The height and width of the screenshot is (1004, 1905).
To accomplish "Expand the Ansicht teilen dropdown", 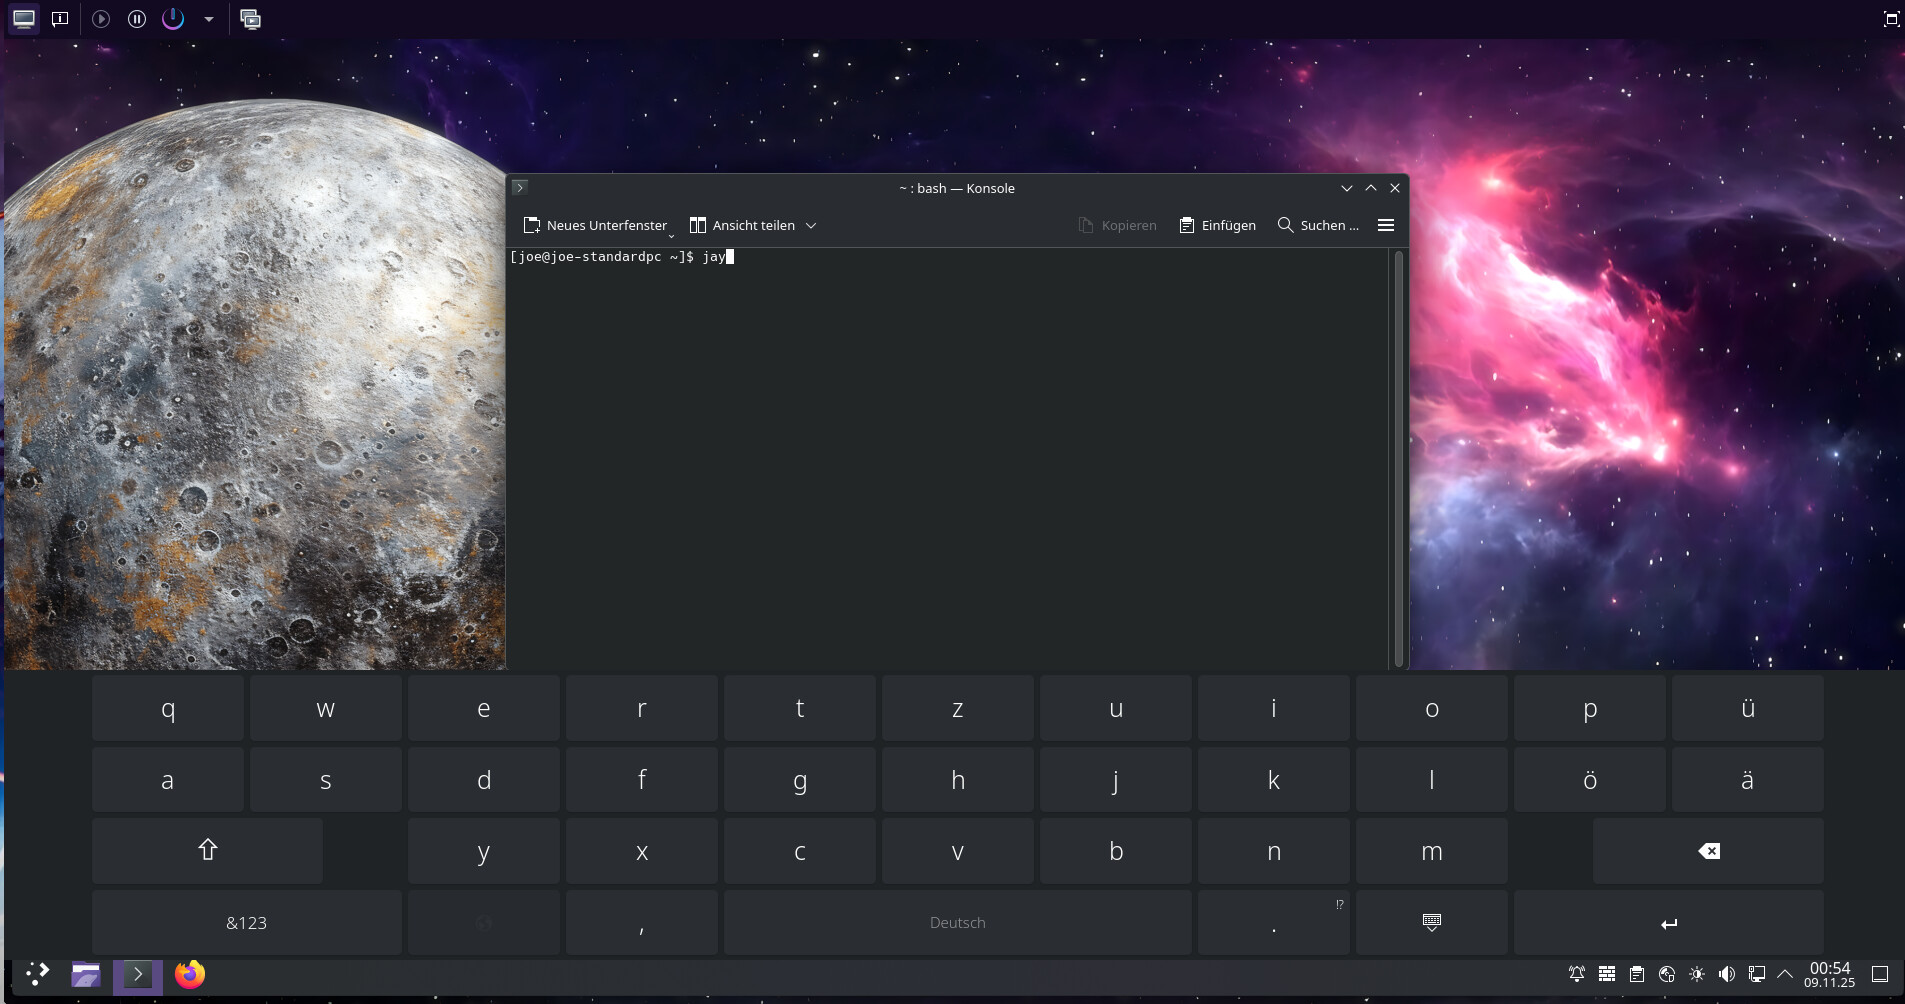I will point(811,226).
